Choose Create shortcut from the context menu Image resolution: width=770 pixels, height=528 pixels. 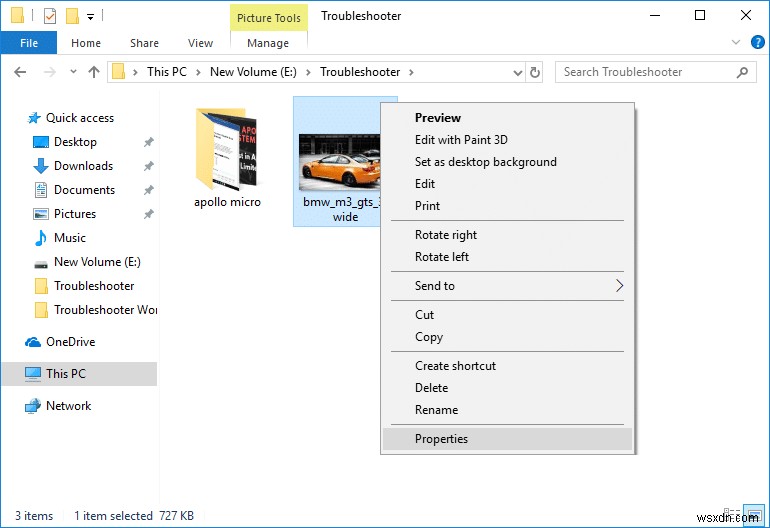(508, 366)
